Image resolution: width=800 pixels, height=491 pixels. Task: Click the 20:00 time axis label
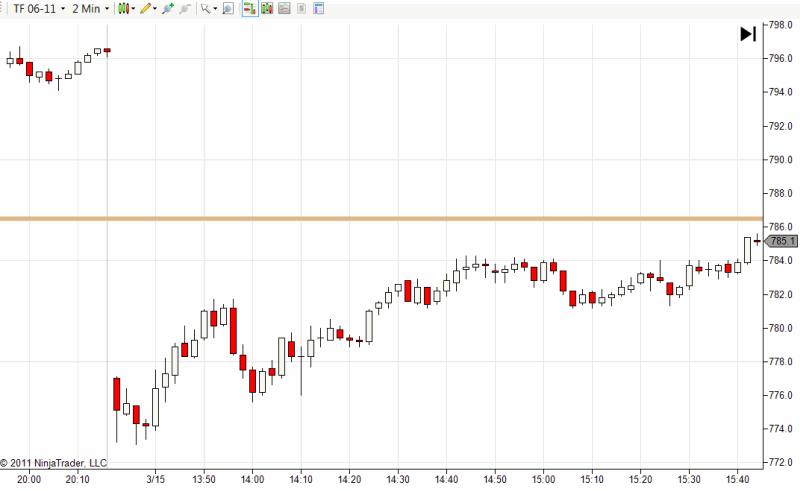point(29,480)
